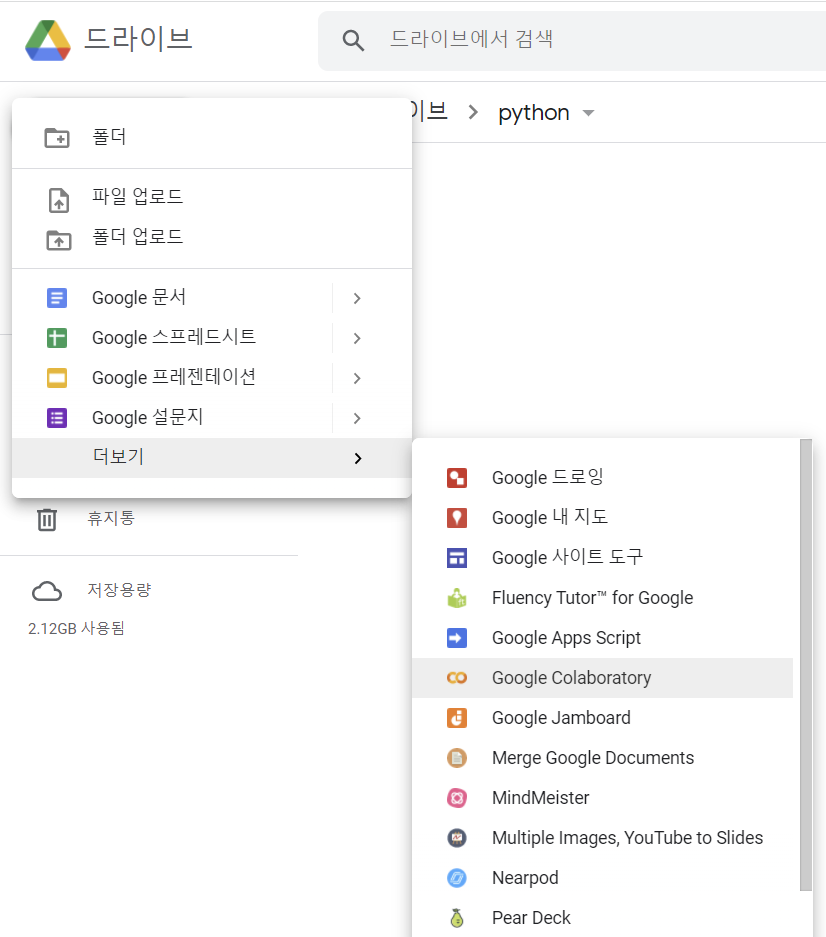Click the folder upload icon
The image size is (826, 937).
(59, 240)
